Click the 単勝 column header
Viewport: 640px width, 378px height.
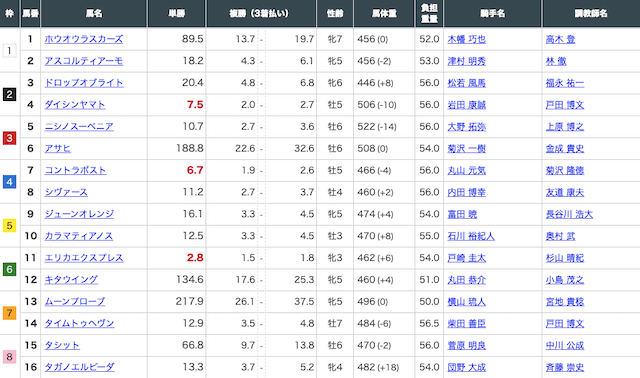[x=177, y=13]
